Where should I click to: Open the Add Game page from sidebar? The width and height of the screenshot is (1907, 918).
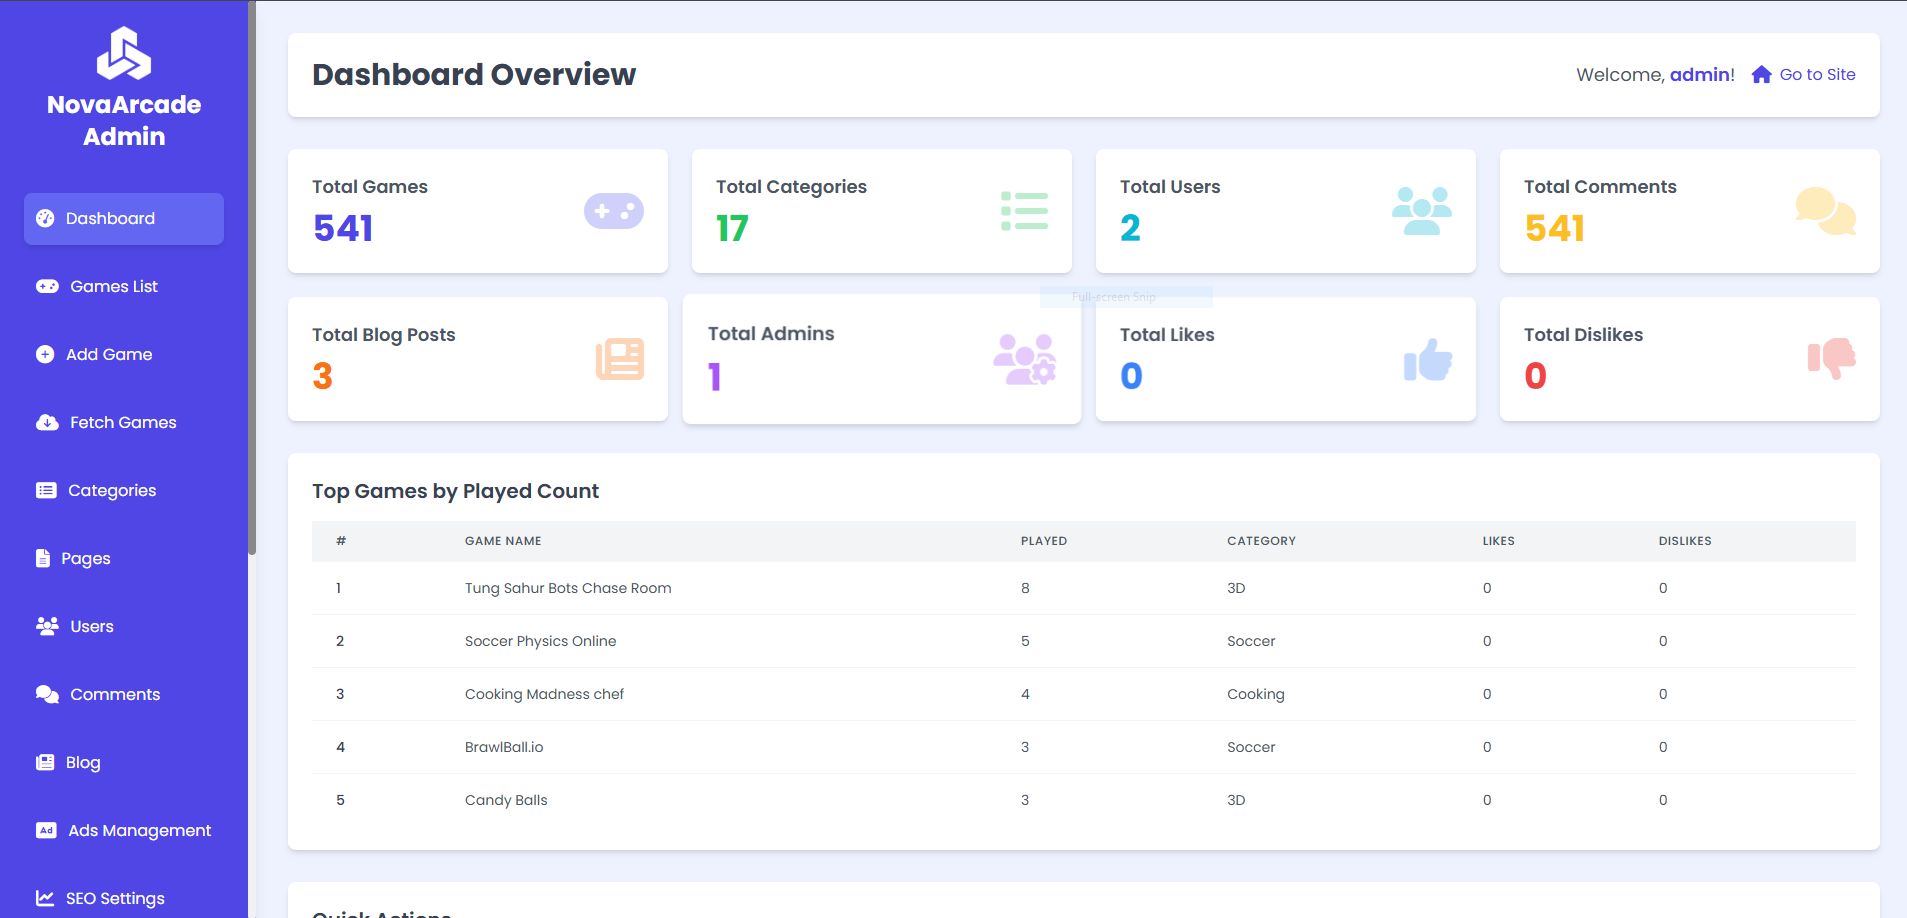pyautogui.click(x=108, y=355)
